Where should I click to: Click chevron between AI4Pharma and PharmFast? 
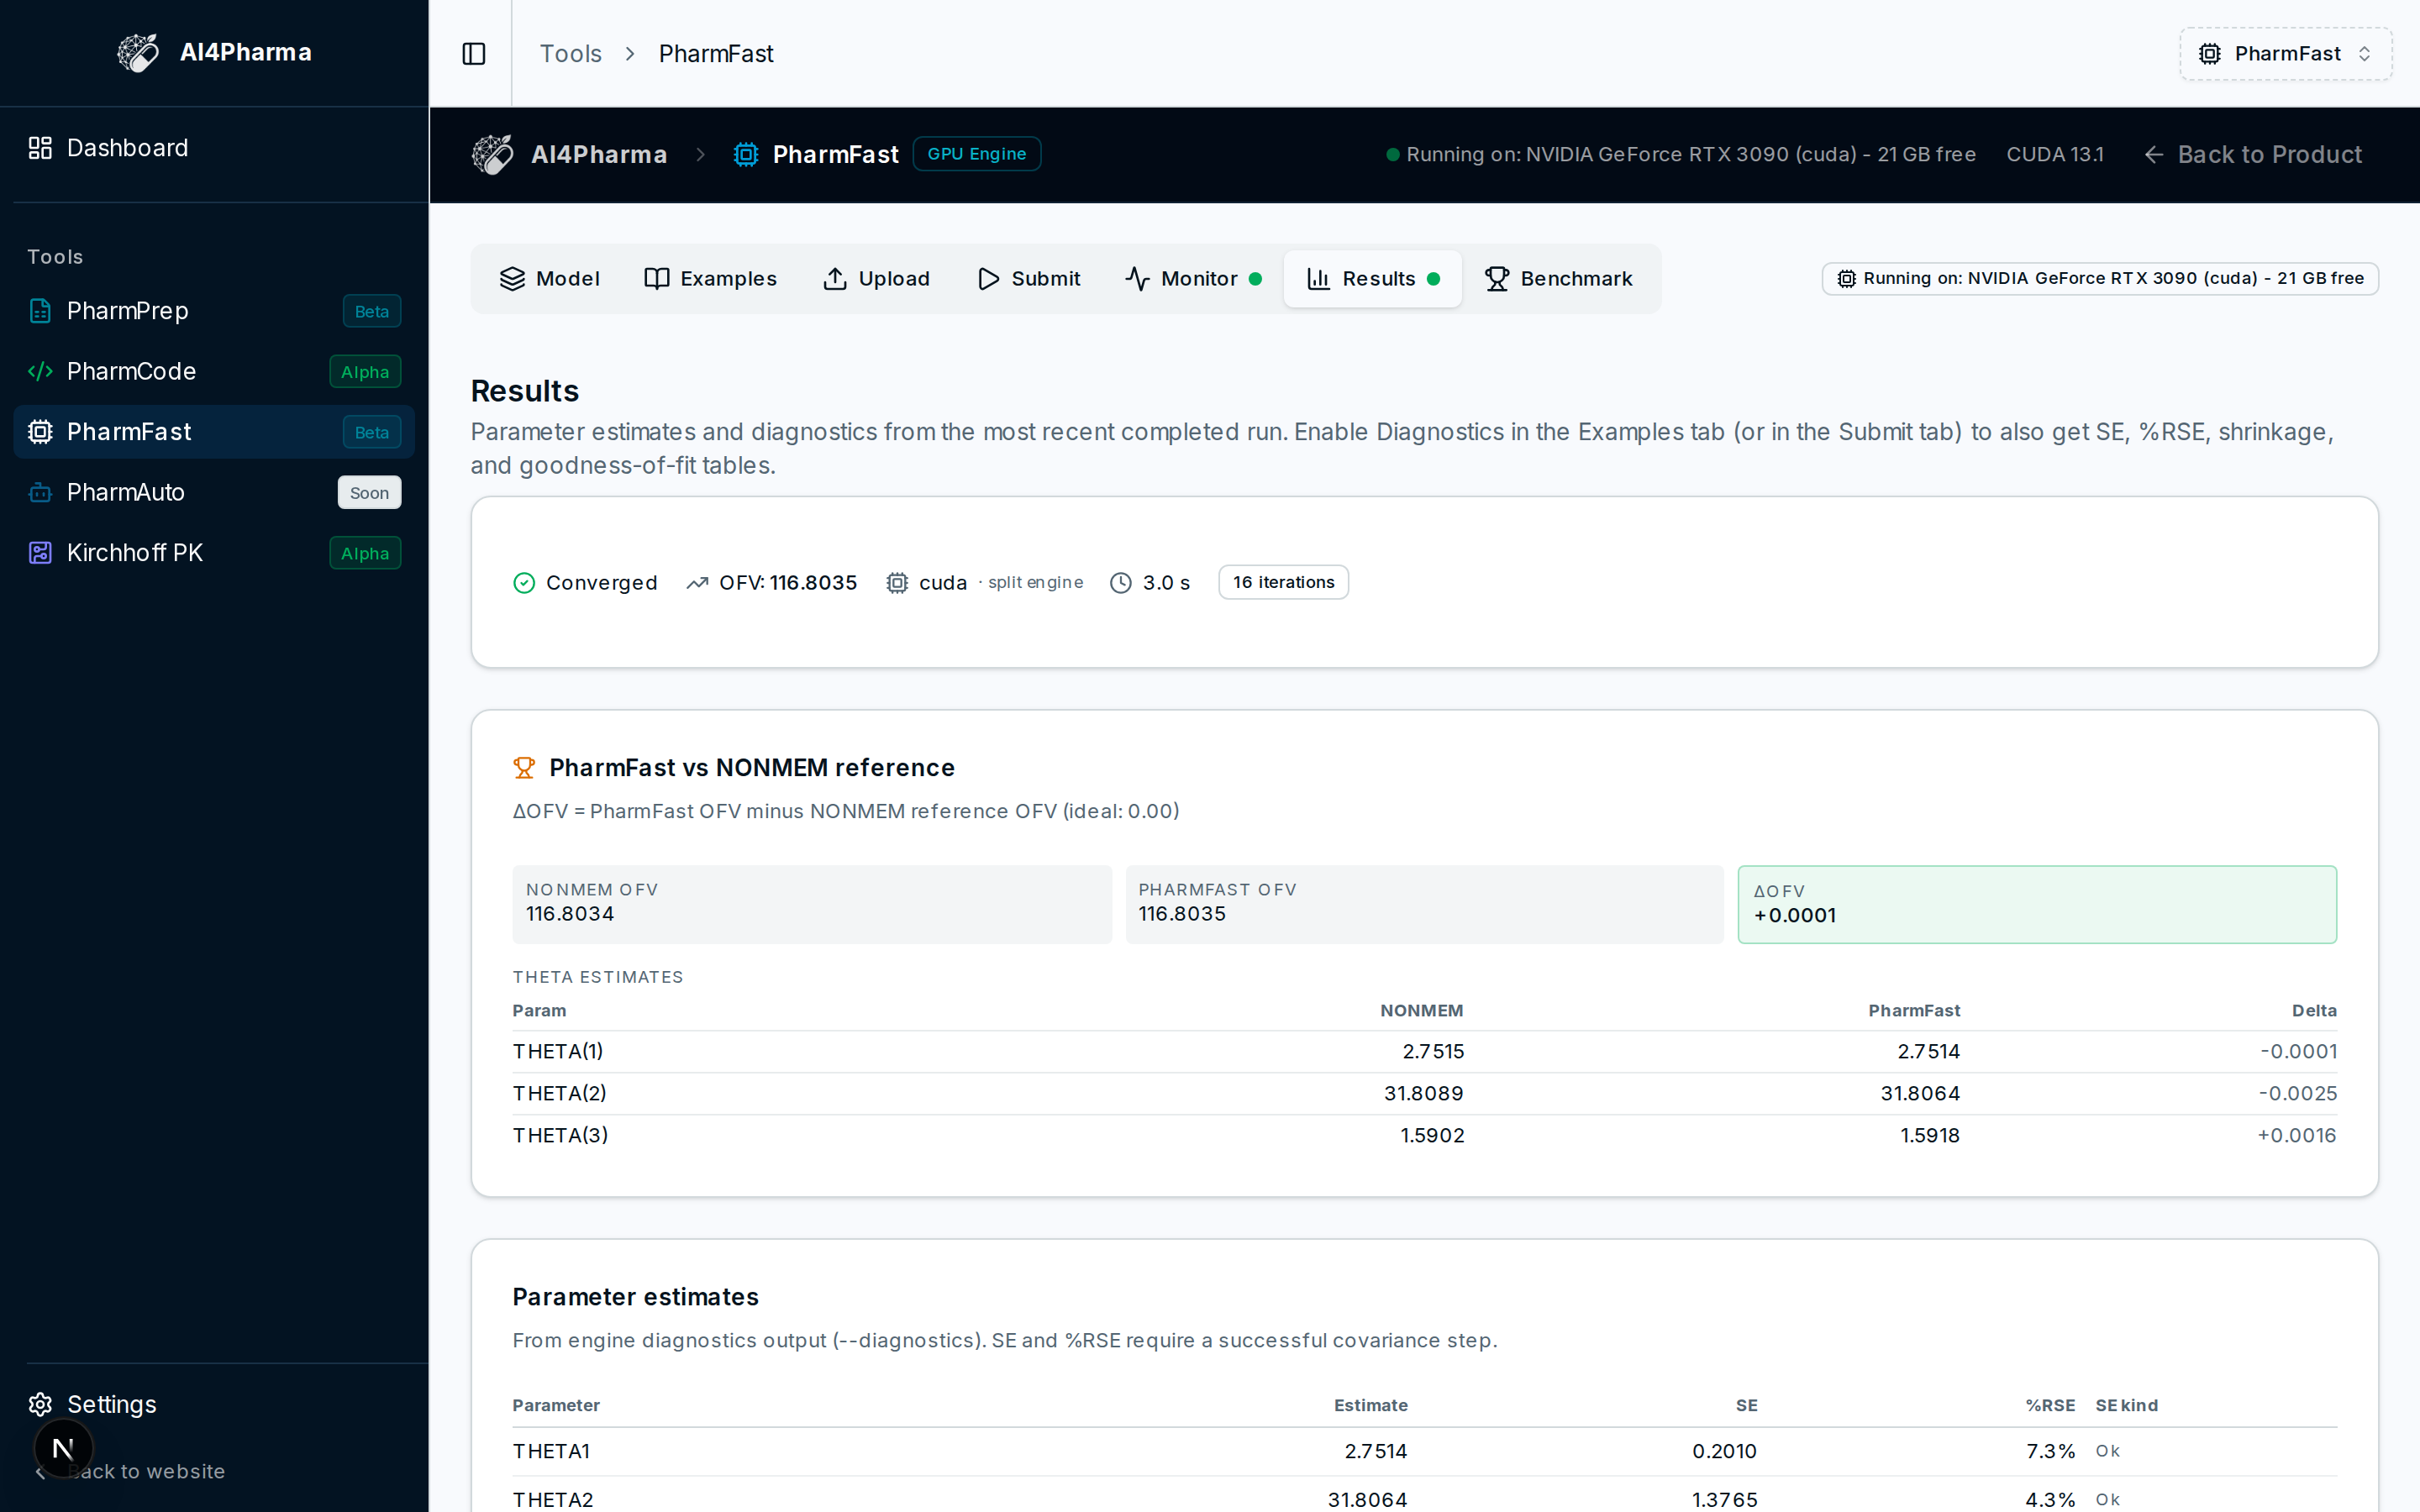(x=701, y=155)
